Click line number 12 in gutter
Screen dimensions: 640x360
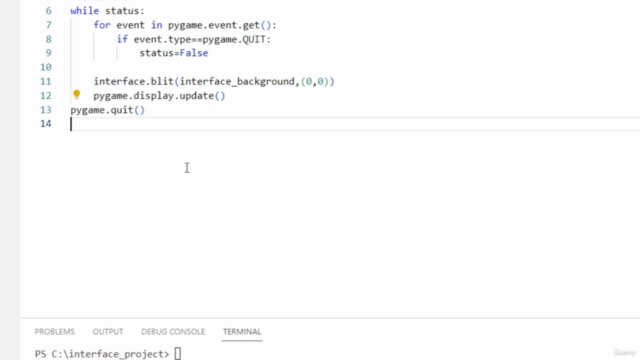click(x=46, y=96)
